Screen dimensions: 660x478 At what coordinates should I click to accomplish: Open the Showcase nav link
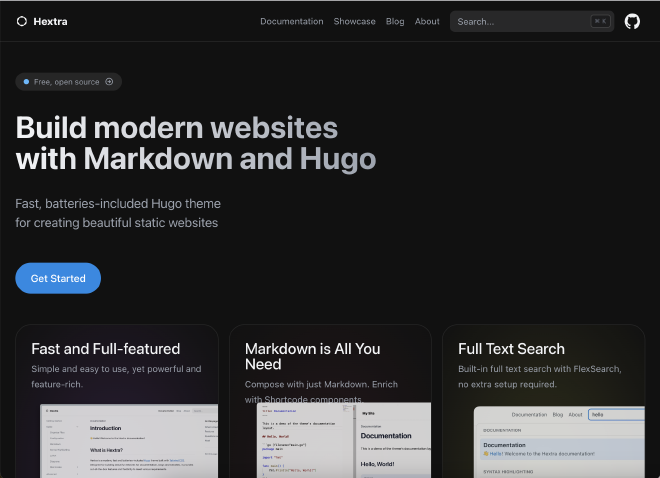pyautogui.click(x=354, y=21)
